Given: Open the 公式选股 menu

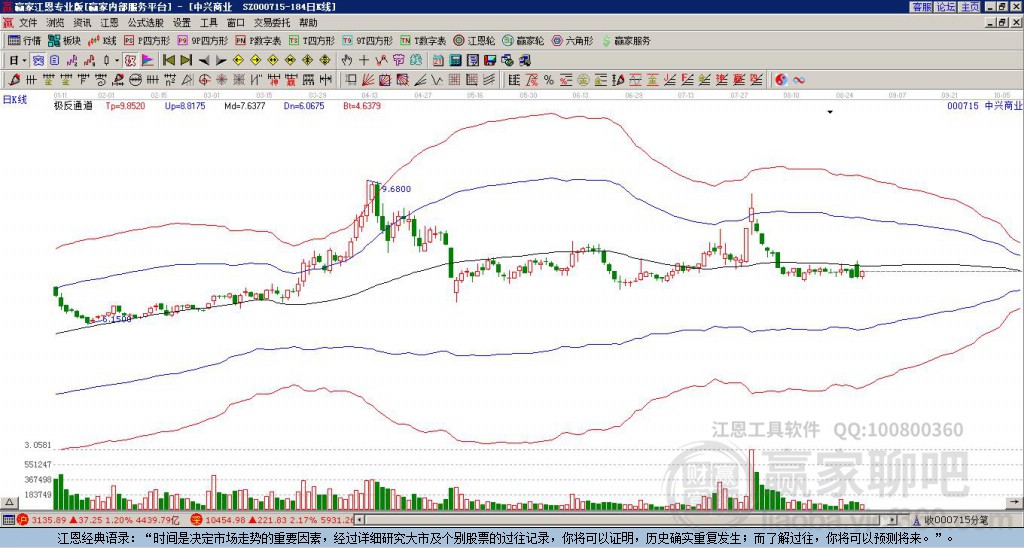Looking at the screenshot, I should (x=146, y=23).
